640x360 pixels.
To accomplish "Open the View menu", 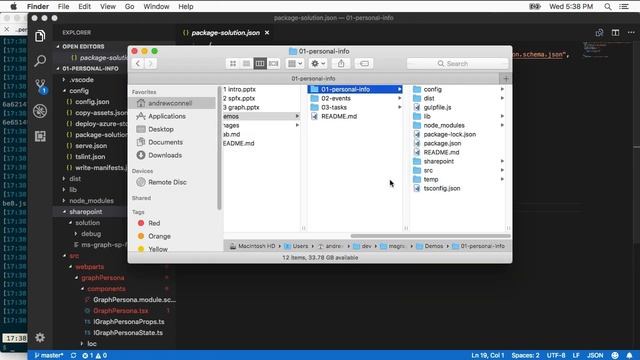I will click(x=108, y=7).
